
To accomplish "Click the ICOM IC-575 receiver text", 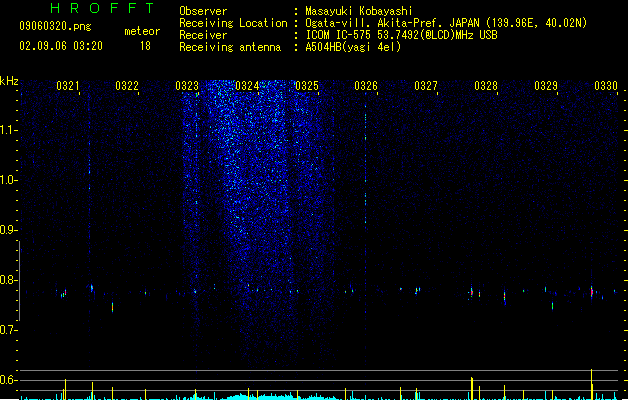I will (401, 35).
